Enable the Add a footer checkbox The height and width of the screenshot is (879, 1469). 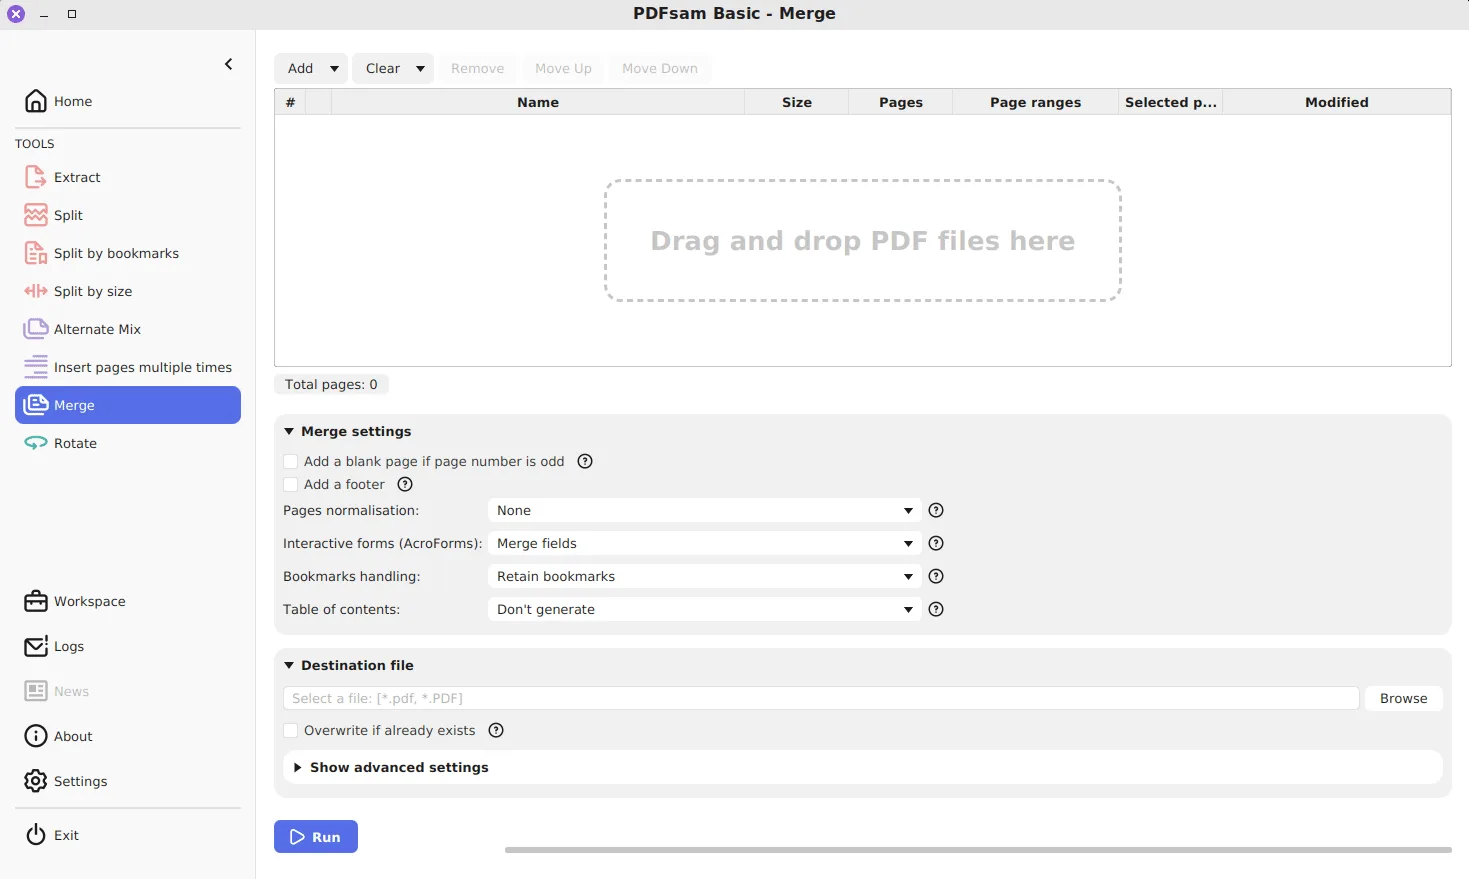tap(291, 484)
